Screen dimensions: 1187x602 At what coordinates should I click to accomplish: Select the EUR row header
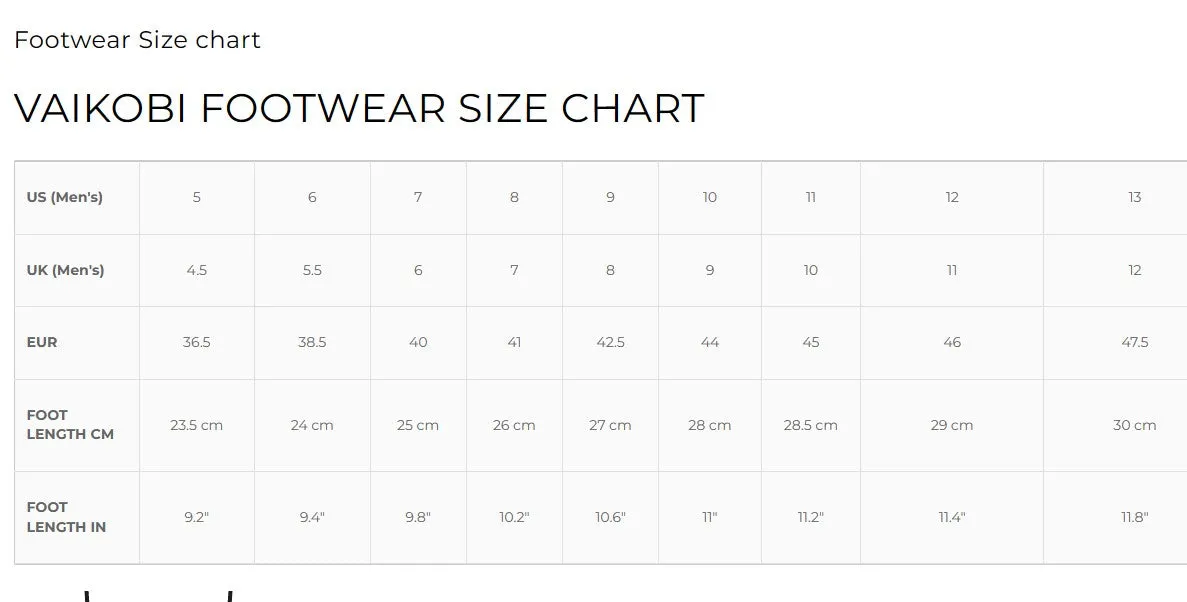coord(77,342)
